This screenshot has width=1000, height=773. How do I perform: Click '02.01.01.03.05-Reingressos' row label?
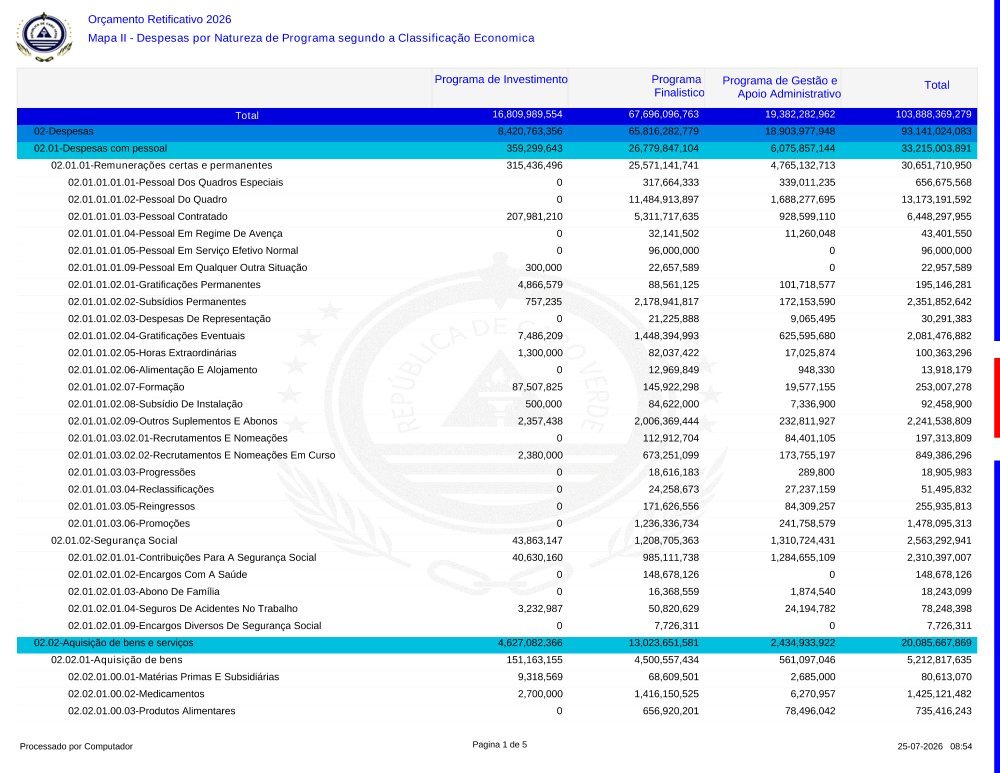(131, 506)
